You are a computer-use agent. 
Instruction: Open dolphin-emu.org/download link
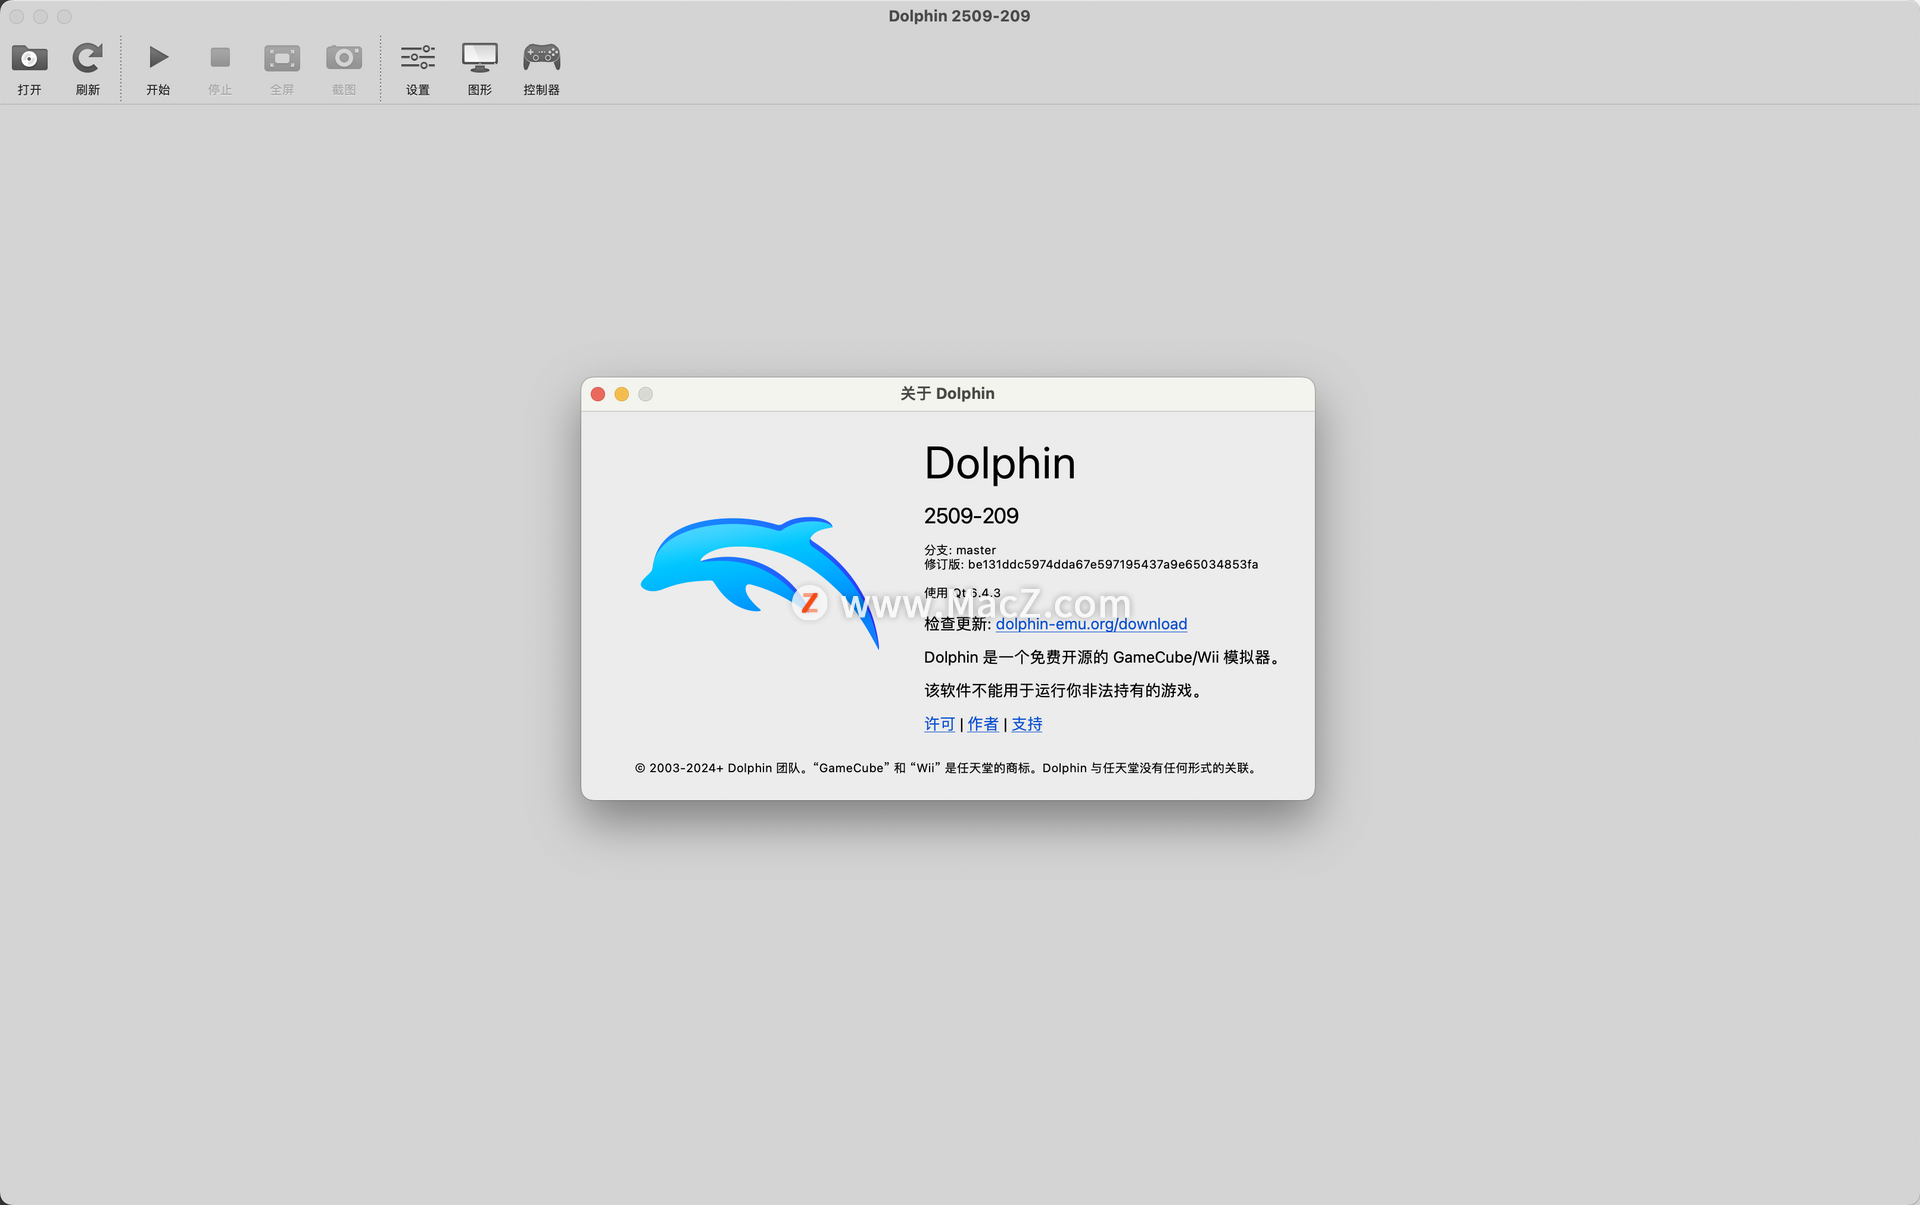coord(1091,624)
